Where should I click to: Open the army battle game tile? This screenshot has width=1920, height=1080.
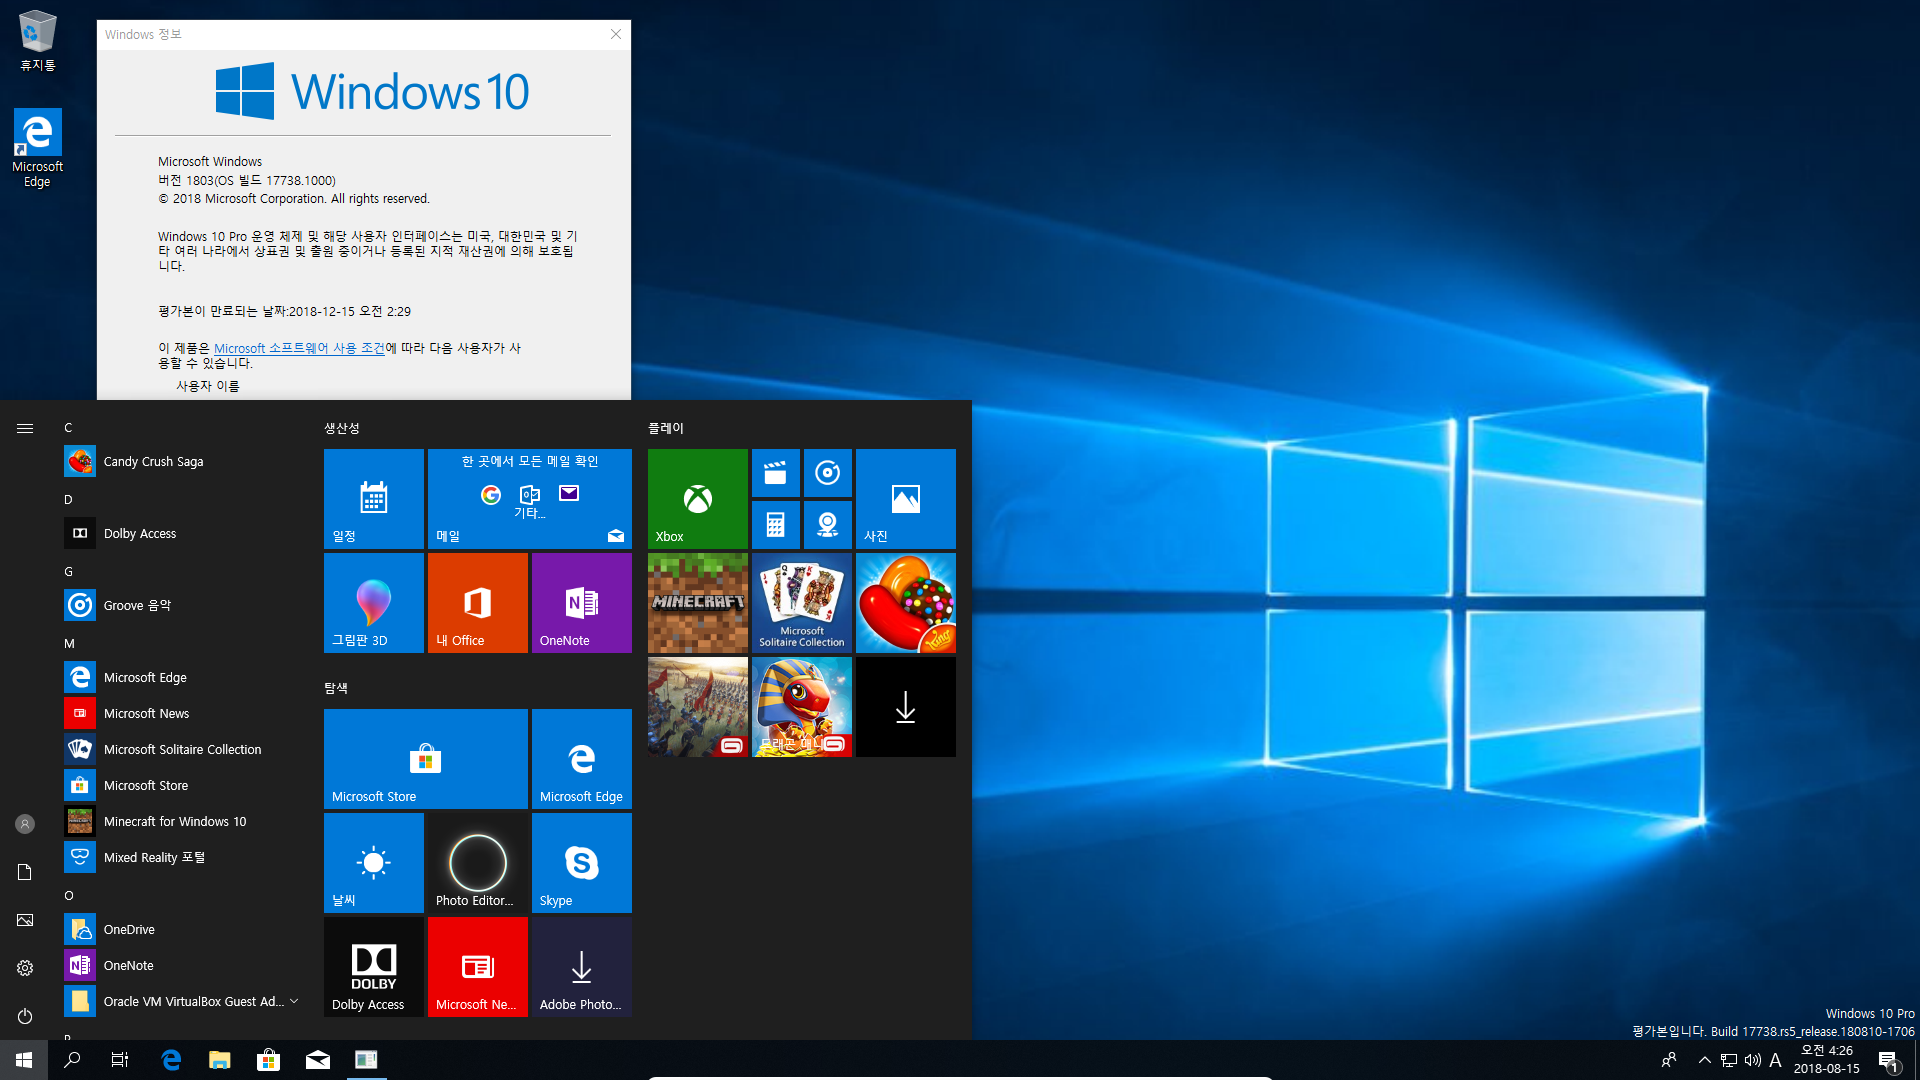(x=697, y=706)
